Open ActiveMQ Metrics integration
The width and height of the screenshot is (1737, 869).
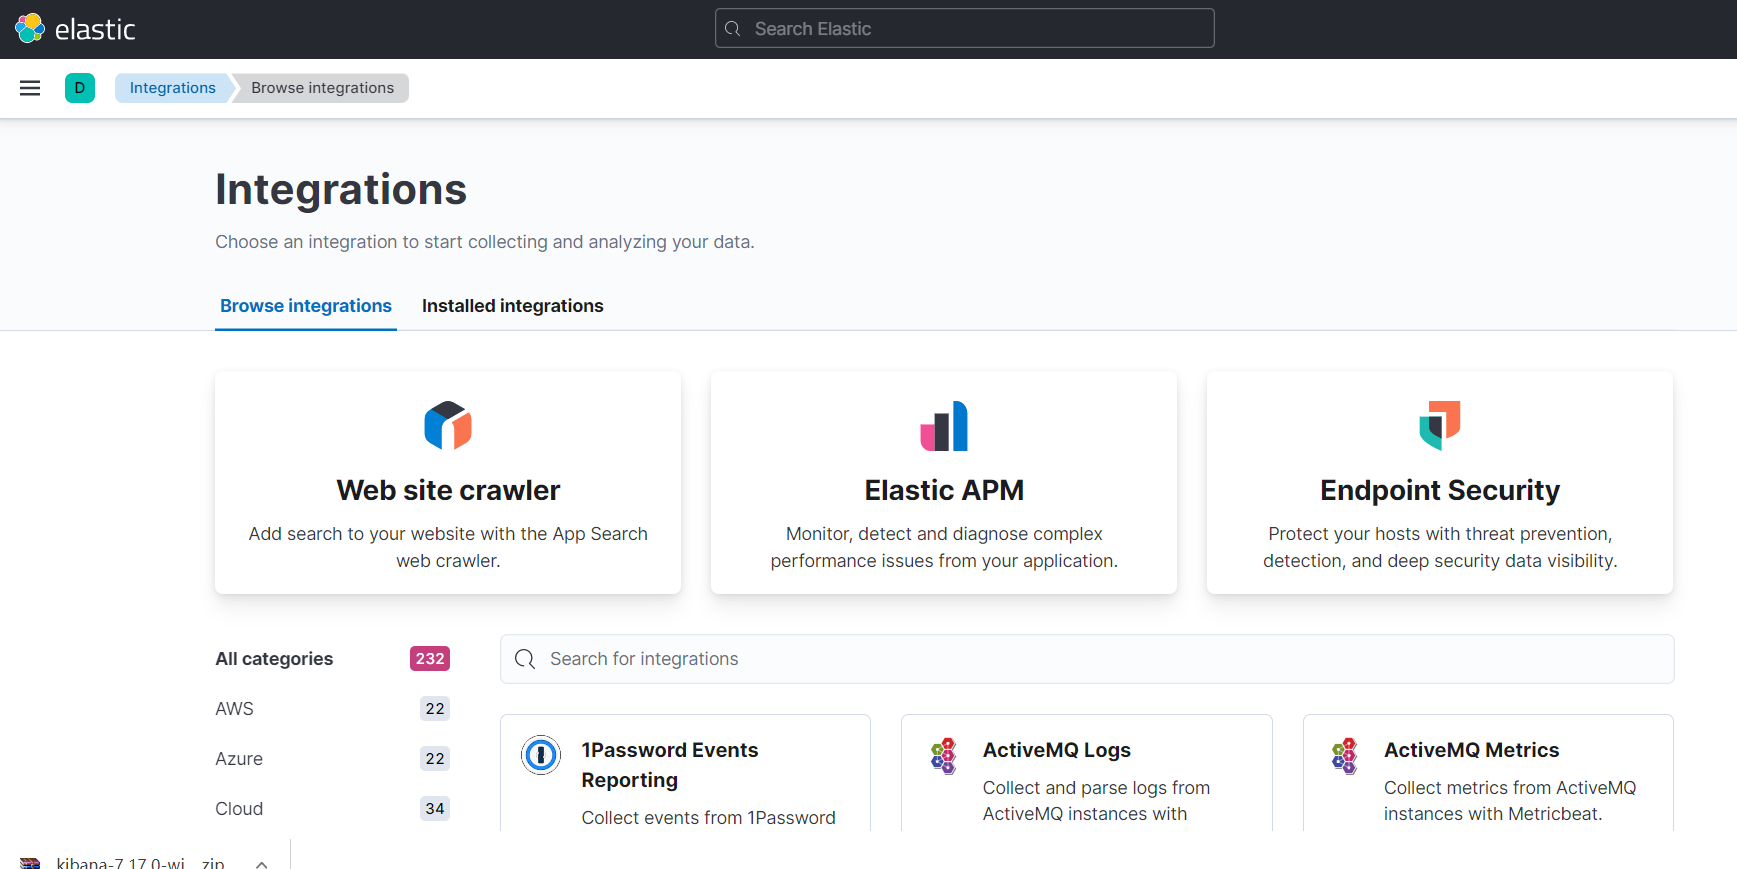click(1488, 773)
